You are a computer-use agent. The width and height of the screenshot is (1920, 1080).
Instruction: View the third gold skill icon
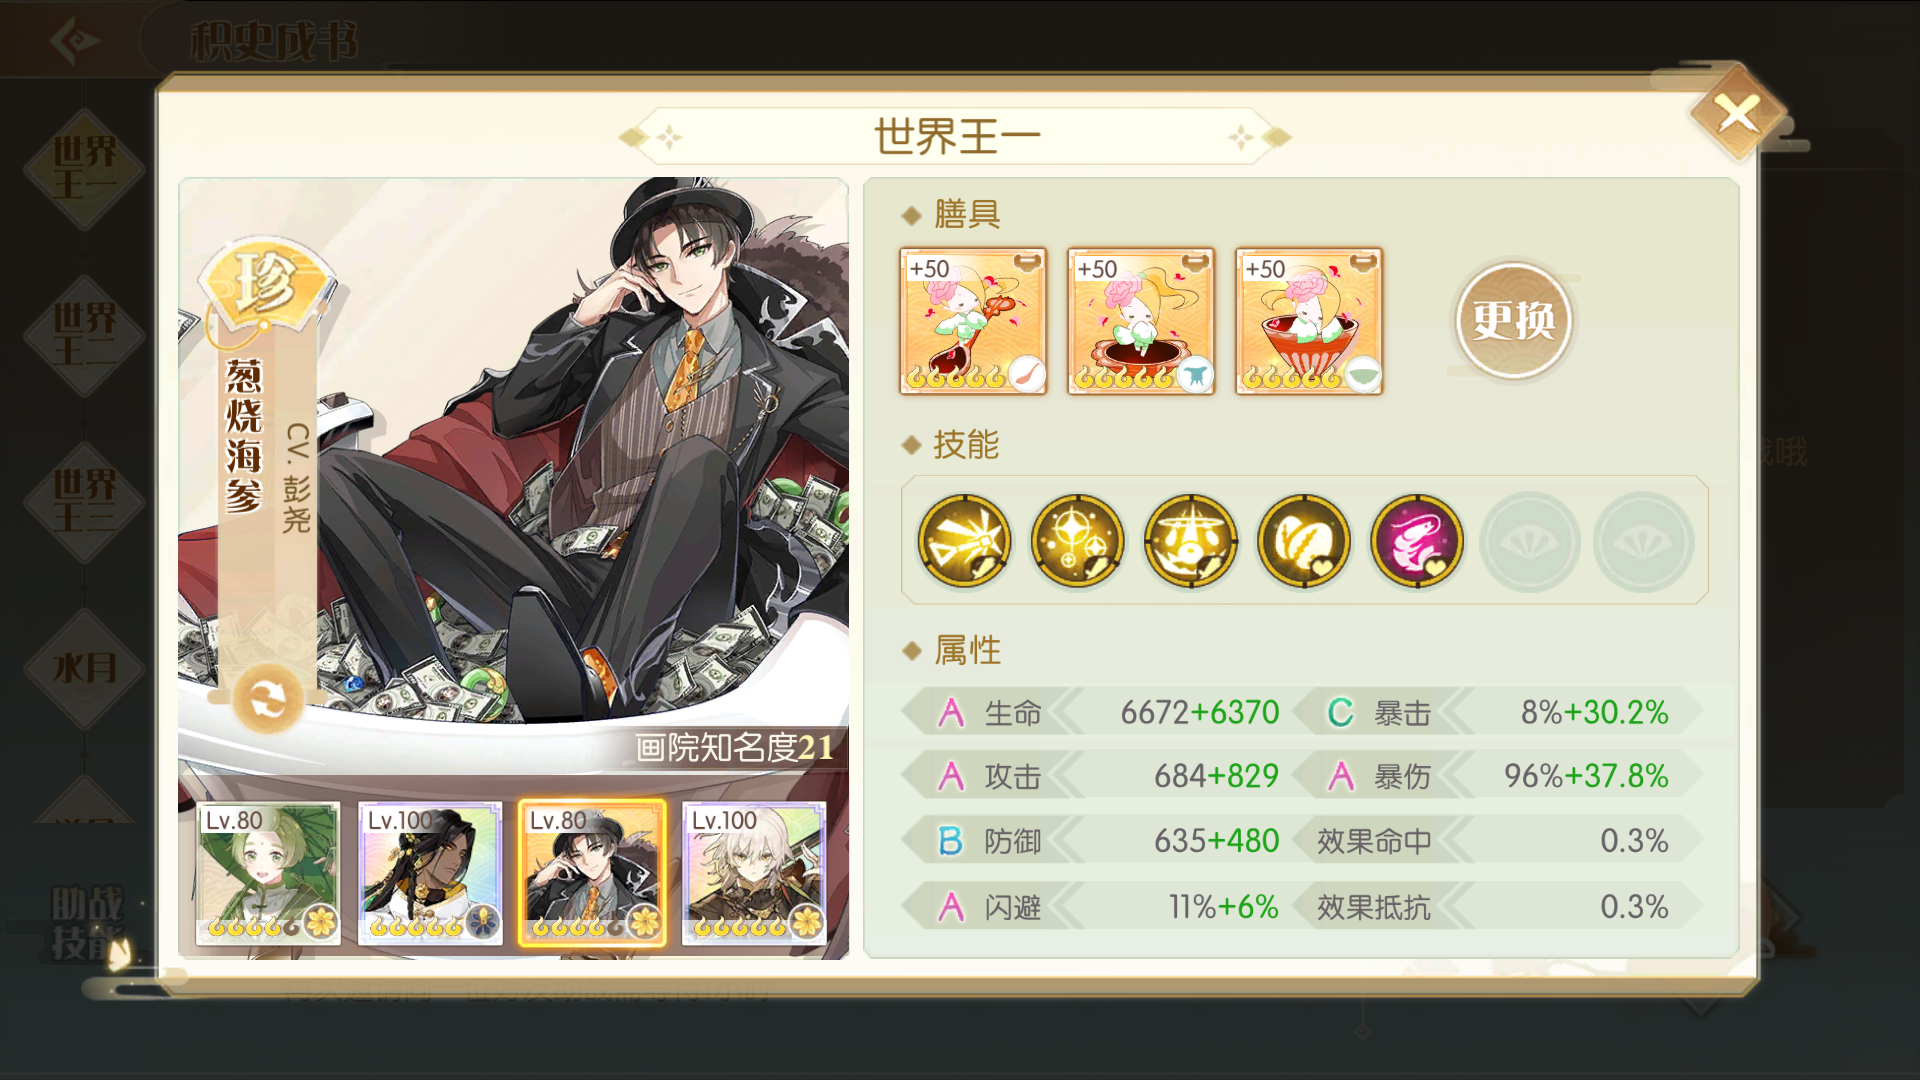tap(1190, 541)
